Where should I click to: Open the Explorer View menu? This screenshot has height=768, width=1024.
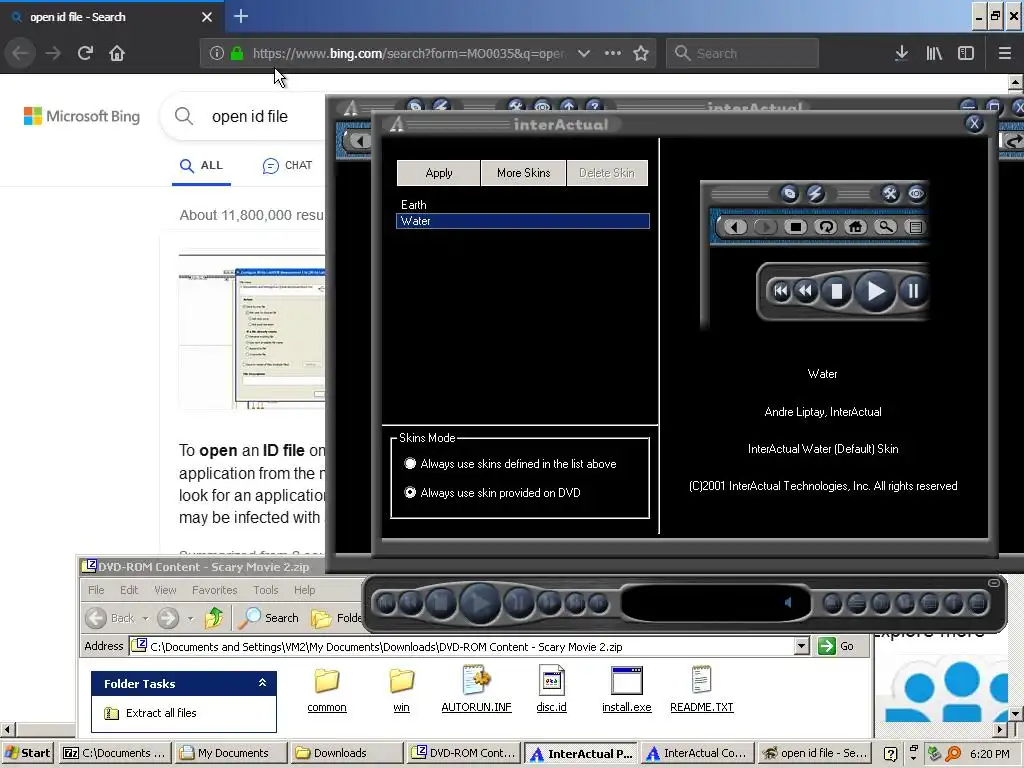click(165, 590)
